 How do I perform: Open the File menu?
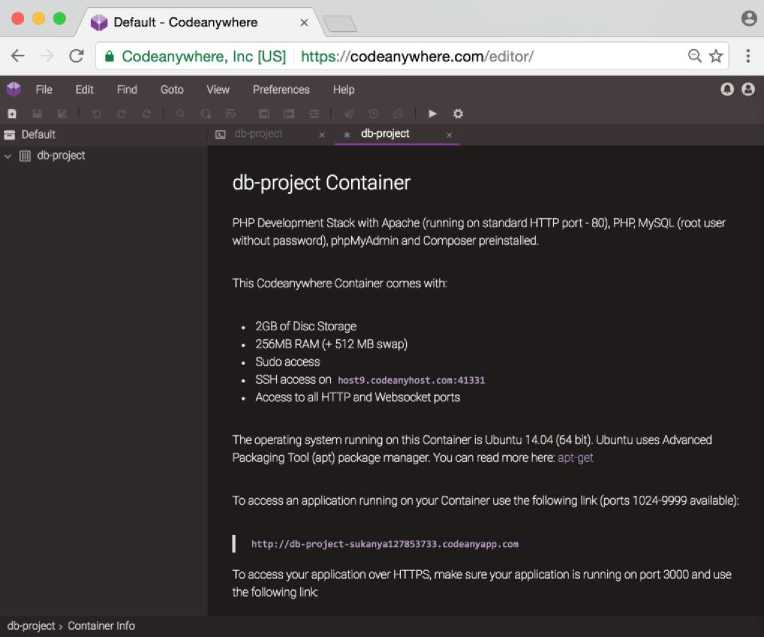44,90
